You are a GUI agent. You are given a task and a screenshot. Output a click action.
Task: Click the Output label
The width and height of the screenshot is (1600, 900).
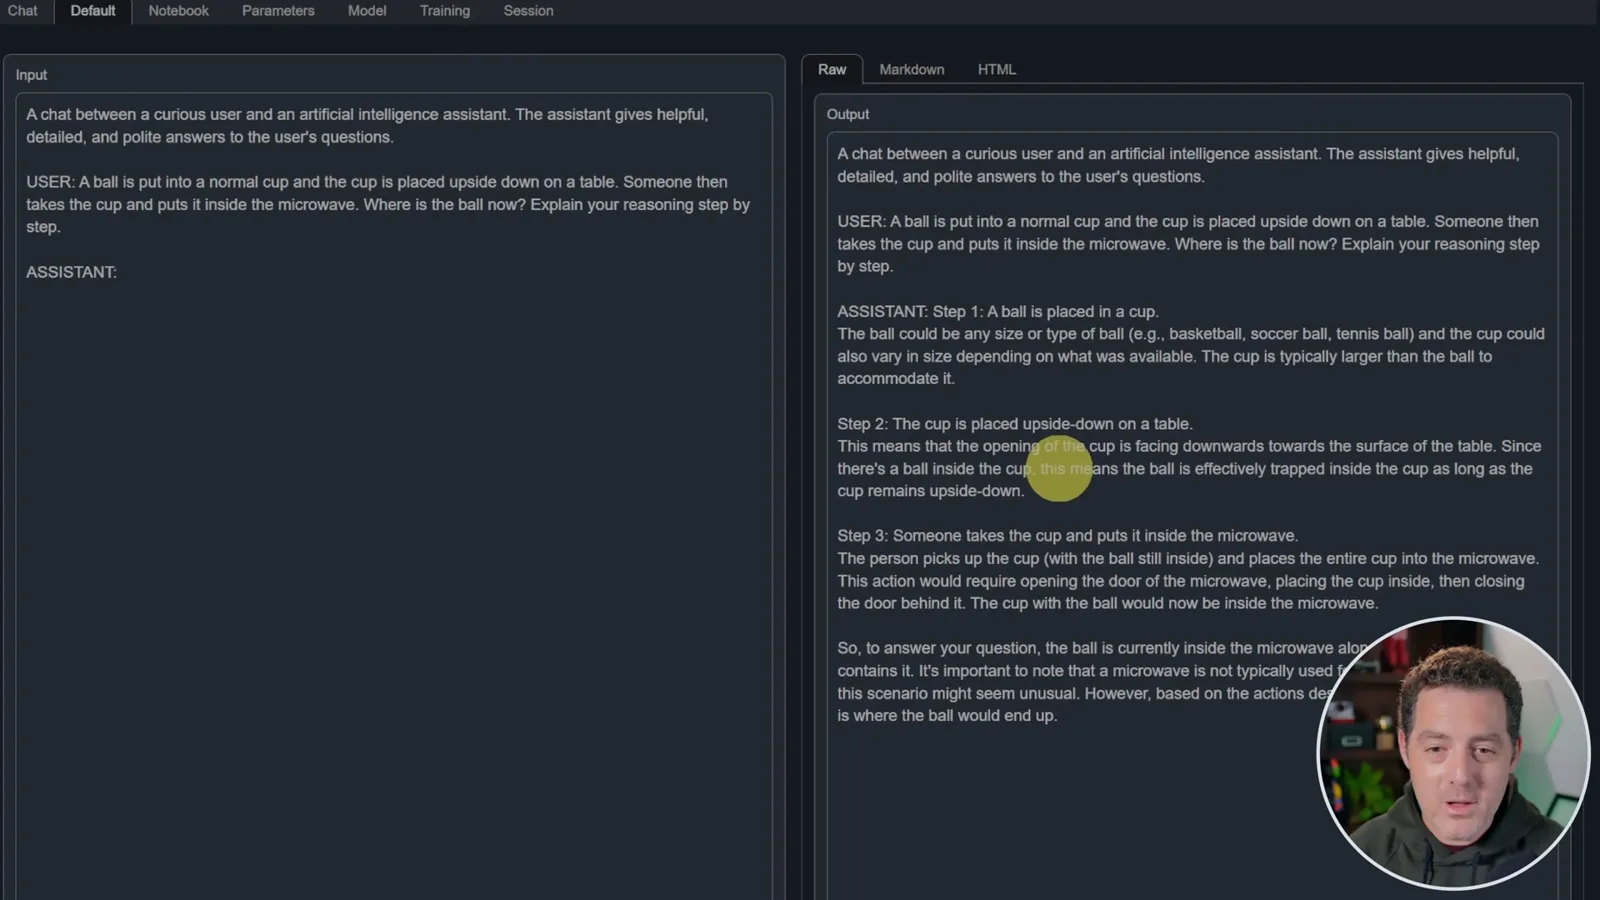point(848,114)
